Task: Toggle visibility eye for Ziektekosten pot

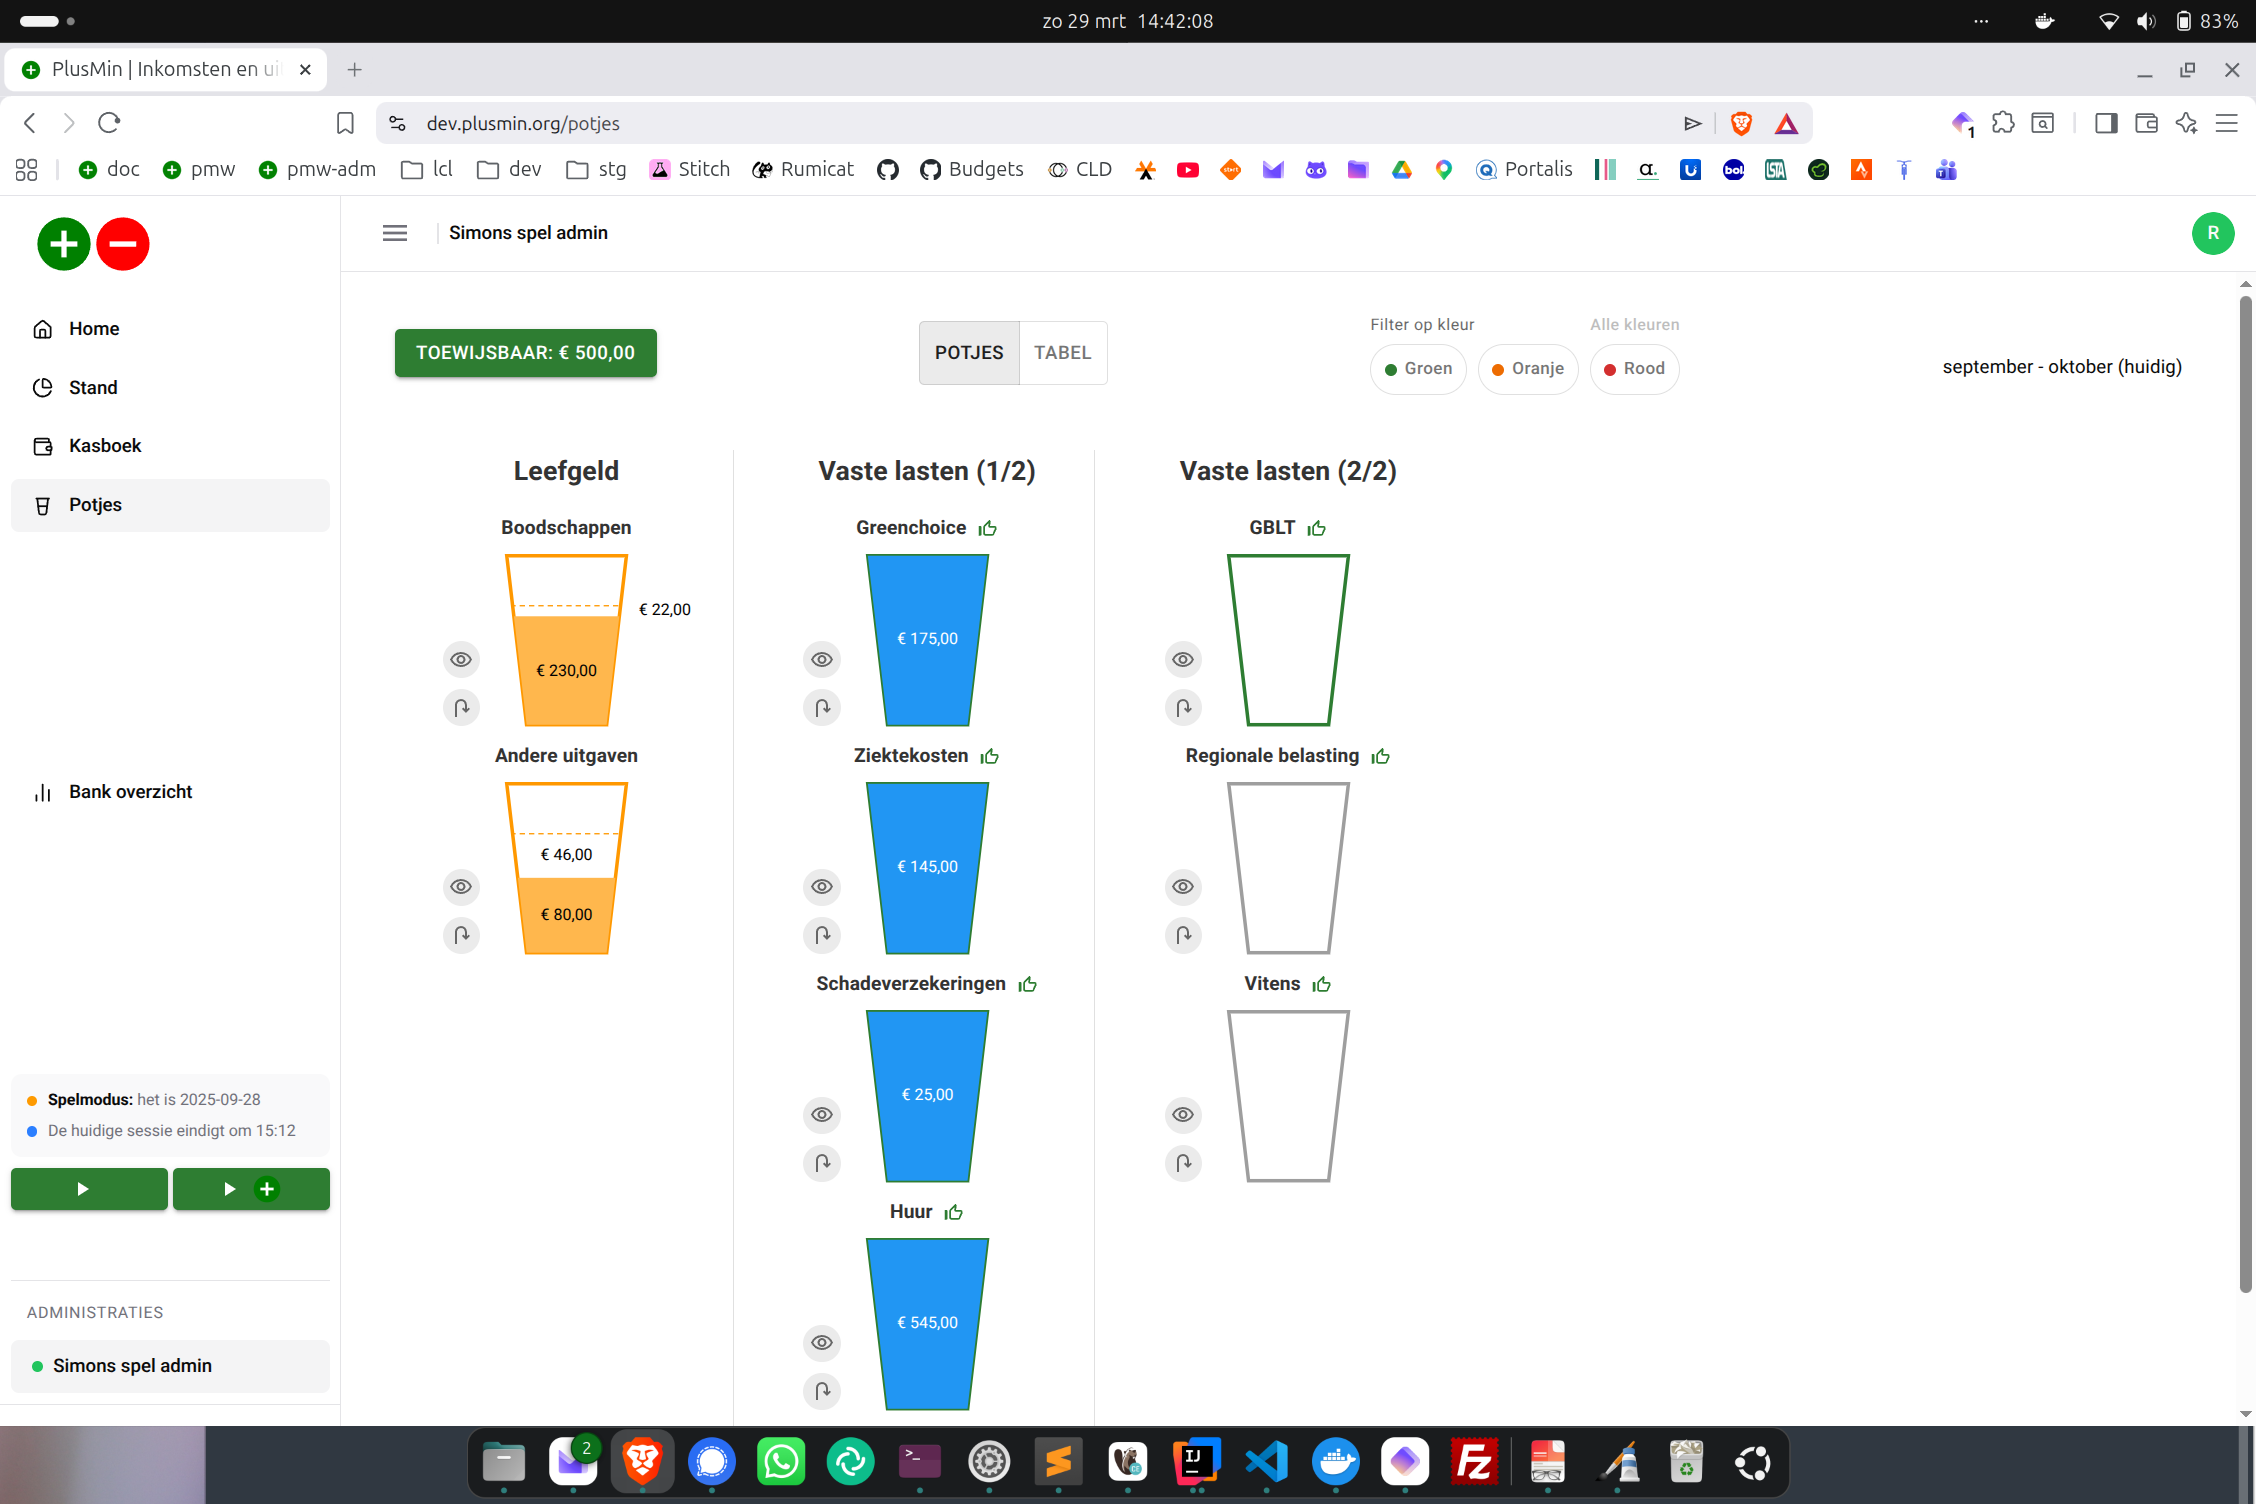Action: (822, 887)
